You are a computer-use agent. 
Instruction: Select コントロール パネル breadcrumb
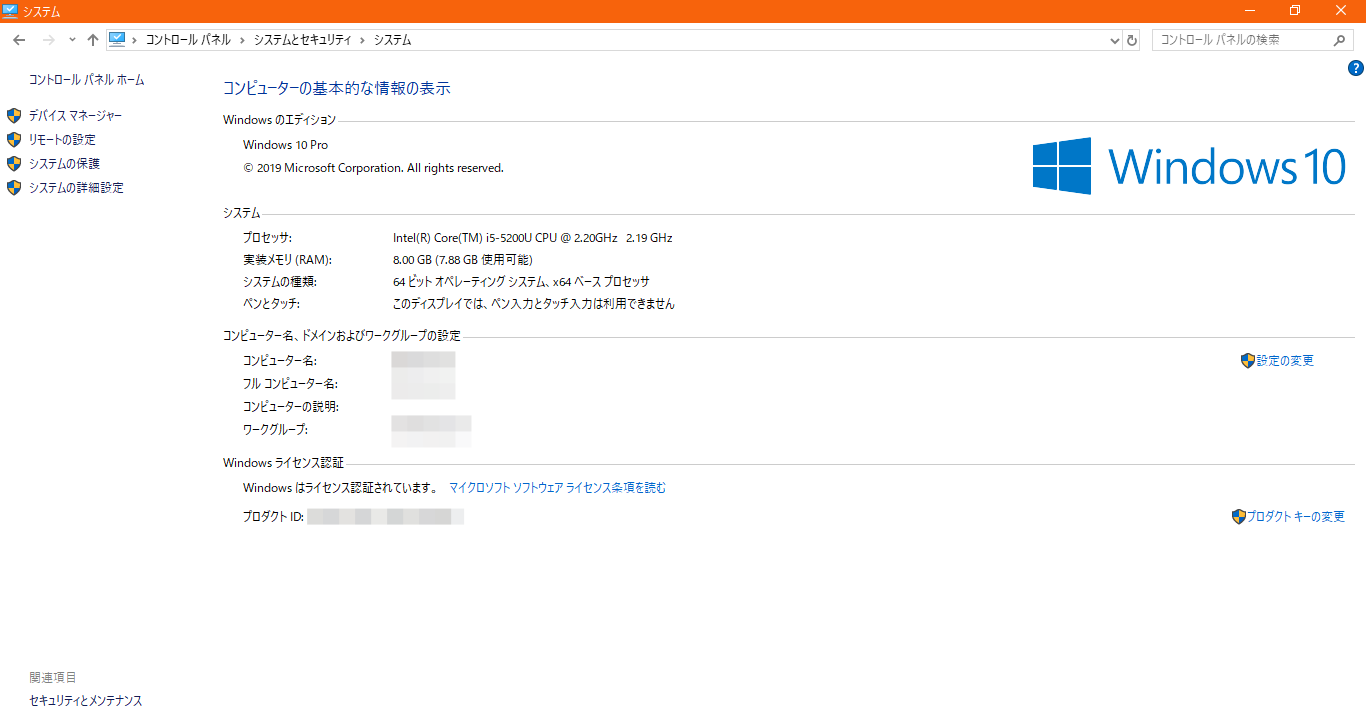(x=188, y=40)
